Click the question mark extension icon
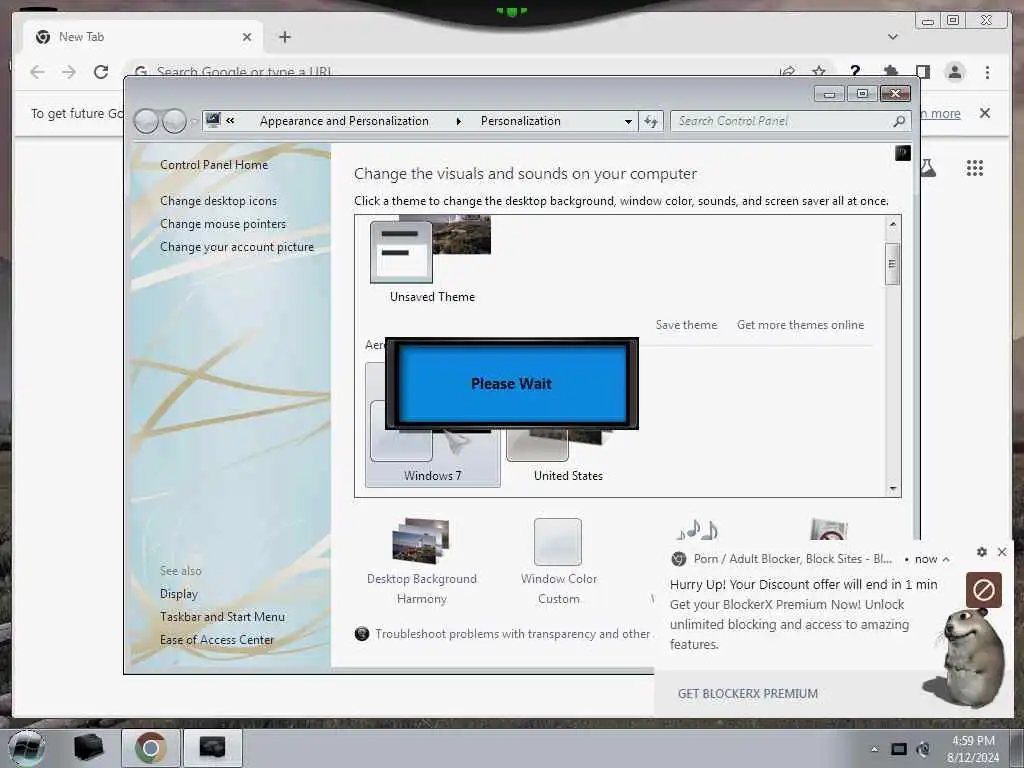The width and height of the screenshot is (1024, 768). pos(855,71)
